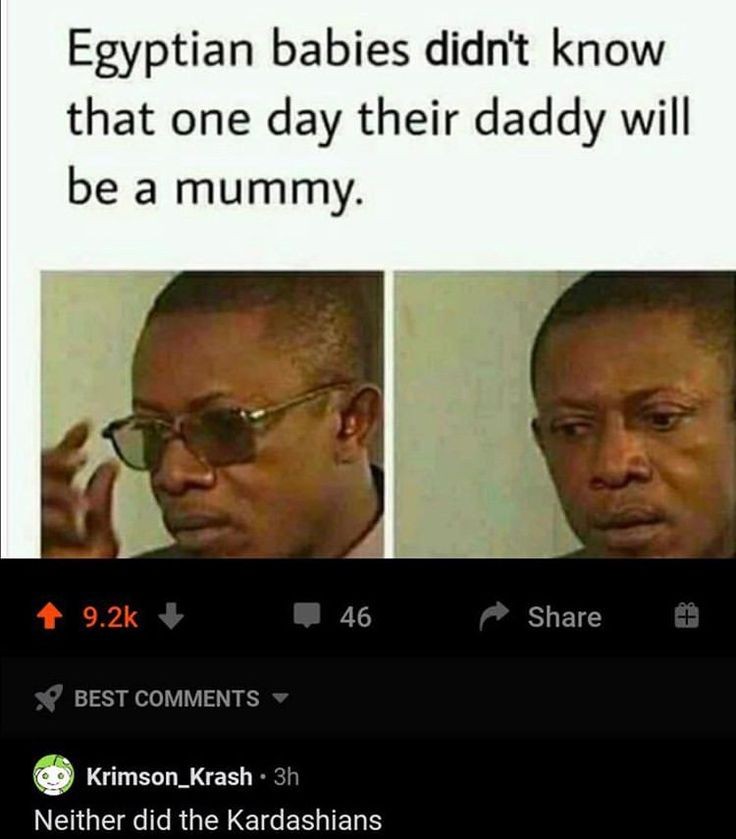The image size is (736, 839).
Task: Select the Neither did the Kardashians comment
Action: click(208, 820)
